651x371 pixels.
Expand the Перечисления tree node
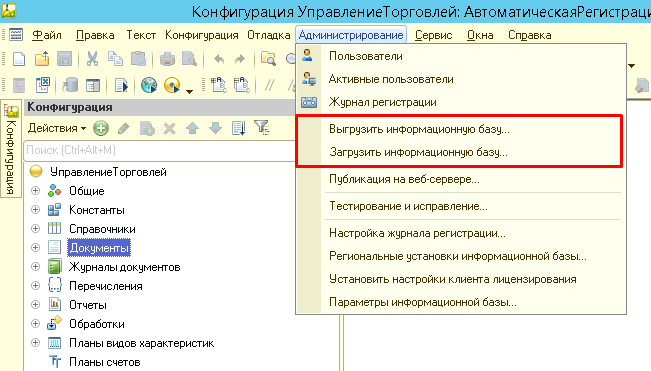[36, 286]
